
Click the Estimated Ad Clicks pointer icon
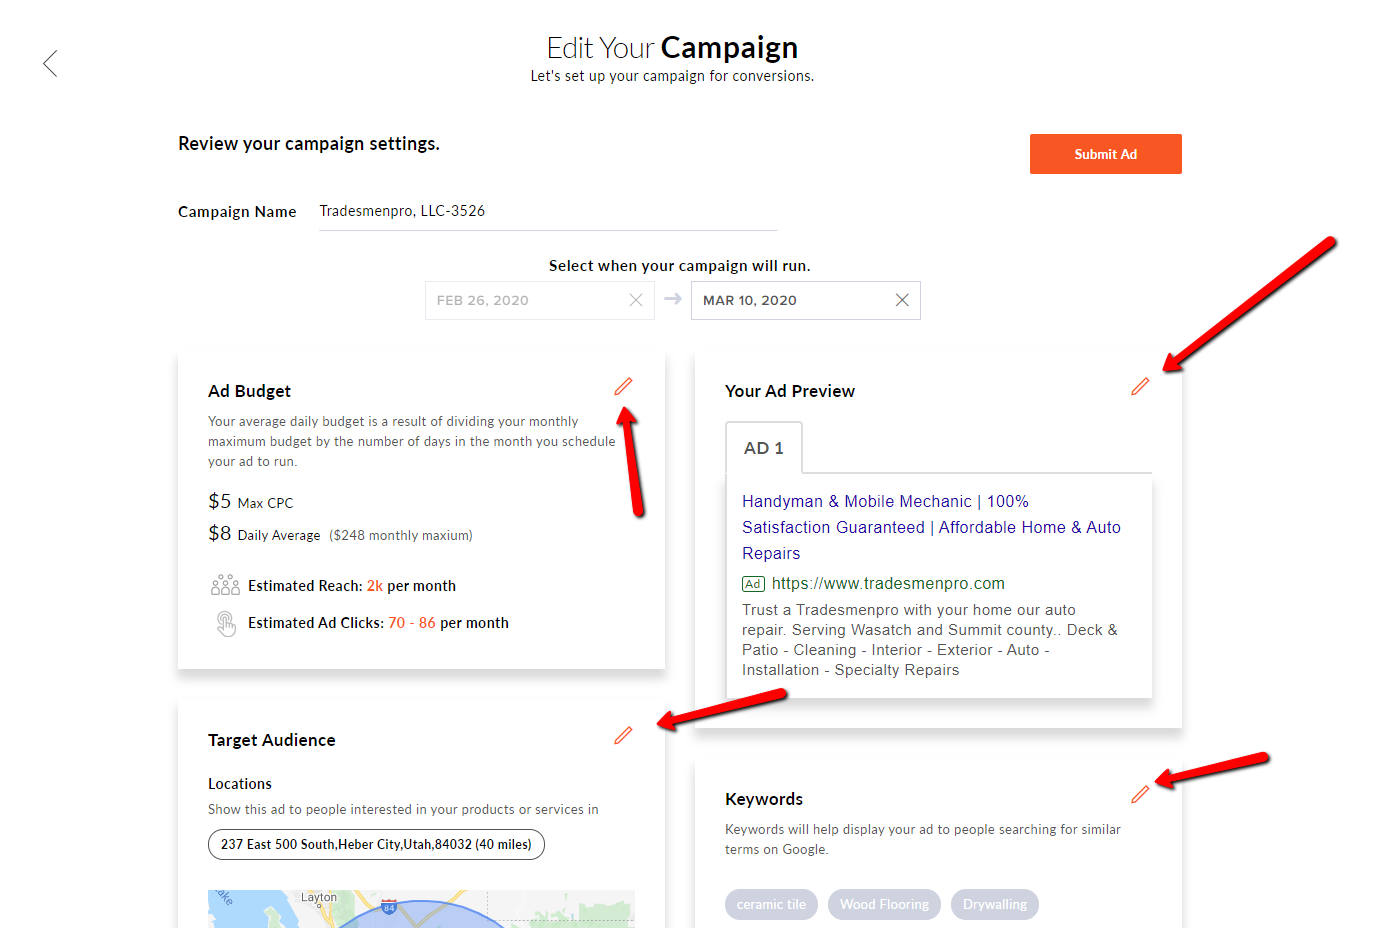[x=226, y=623]
